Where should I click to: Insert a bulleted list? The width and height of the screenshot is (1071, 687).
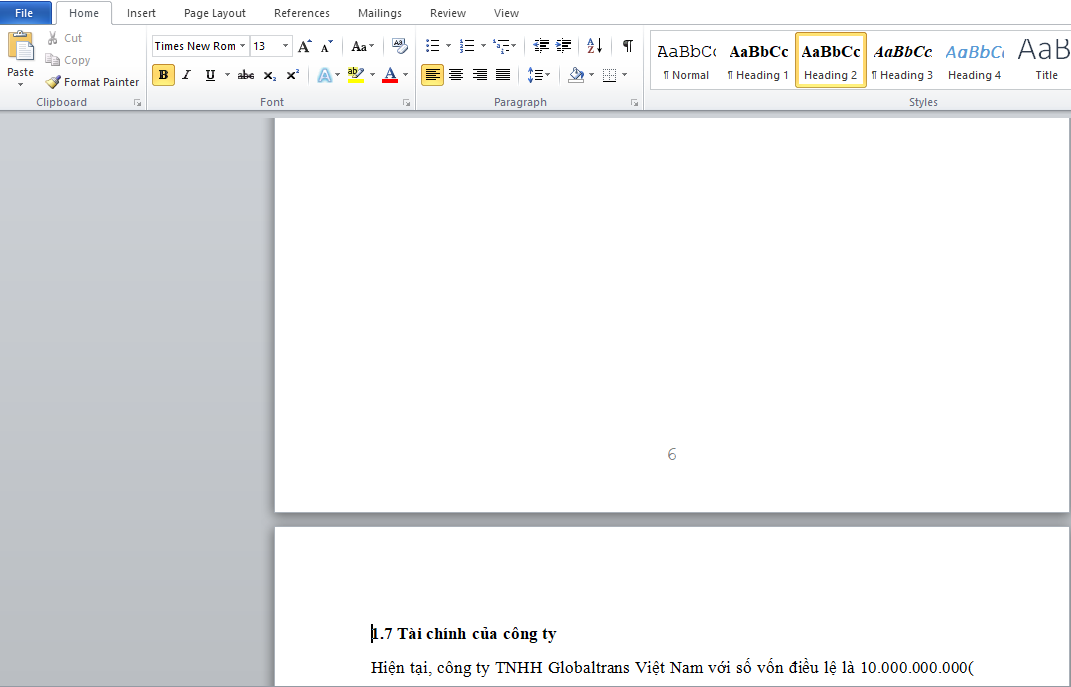coord(432,46)
